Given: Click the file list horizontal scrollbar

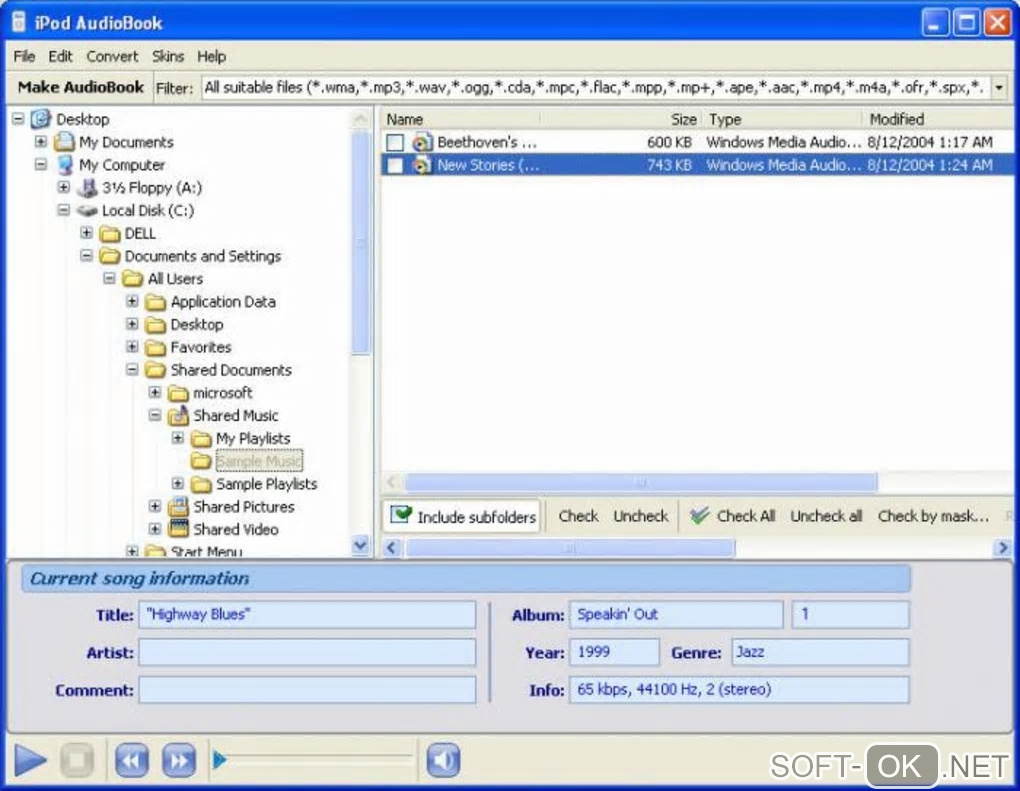Looking at the screenshot, I should (x=641, y=482).
